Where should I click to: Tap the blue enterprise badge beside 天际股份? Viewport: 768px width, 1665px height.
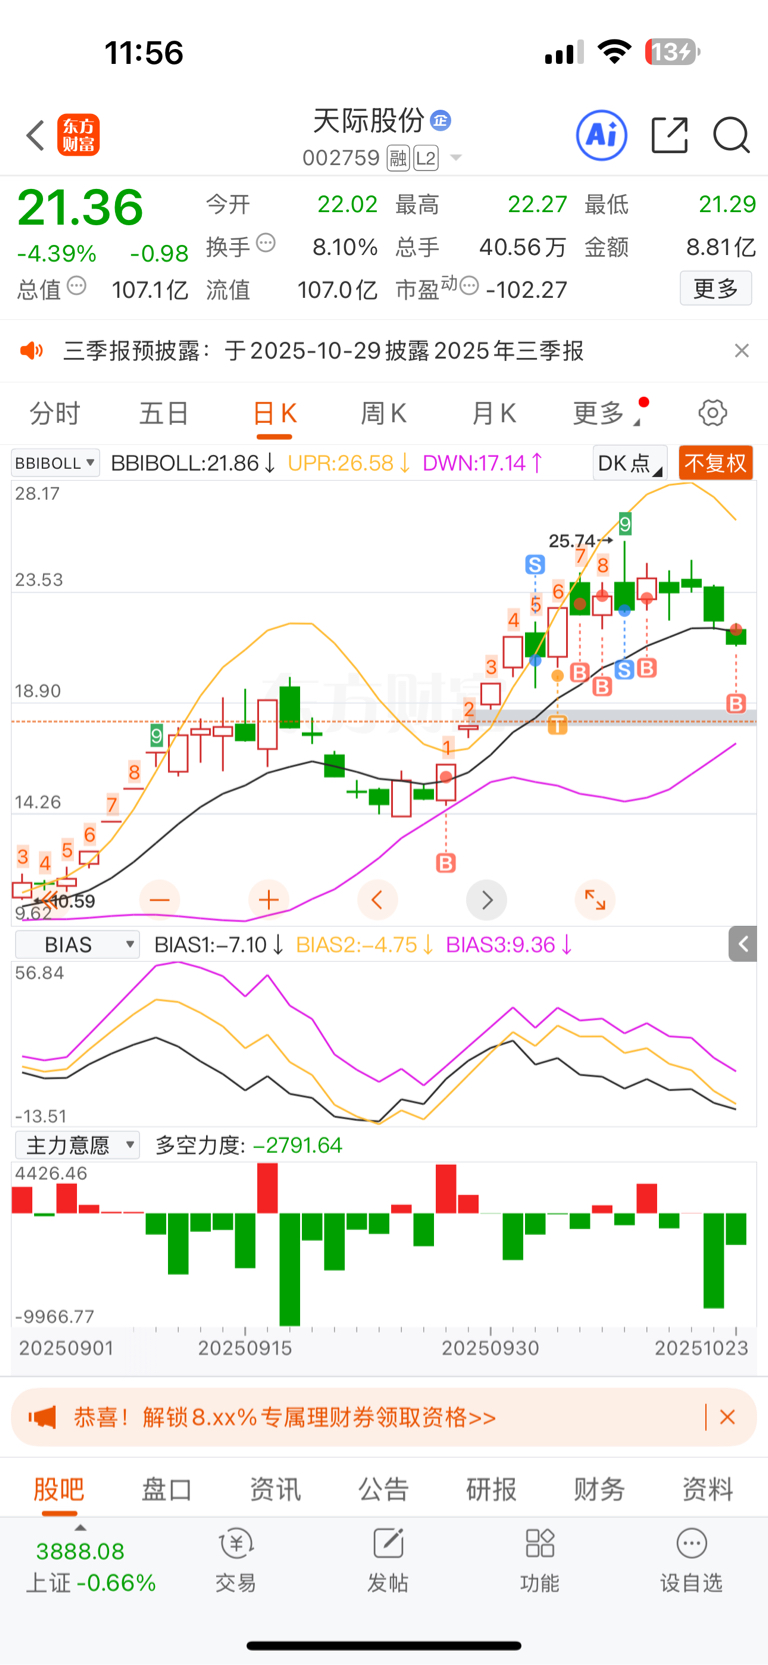(x=440, y=121)
